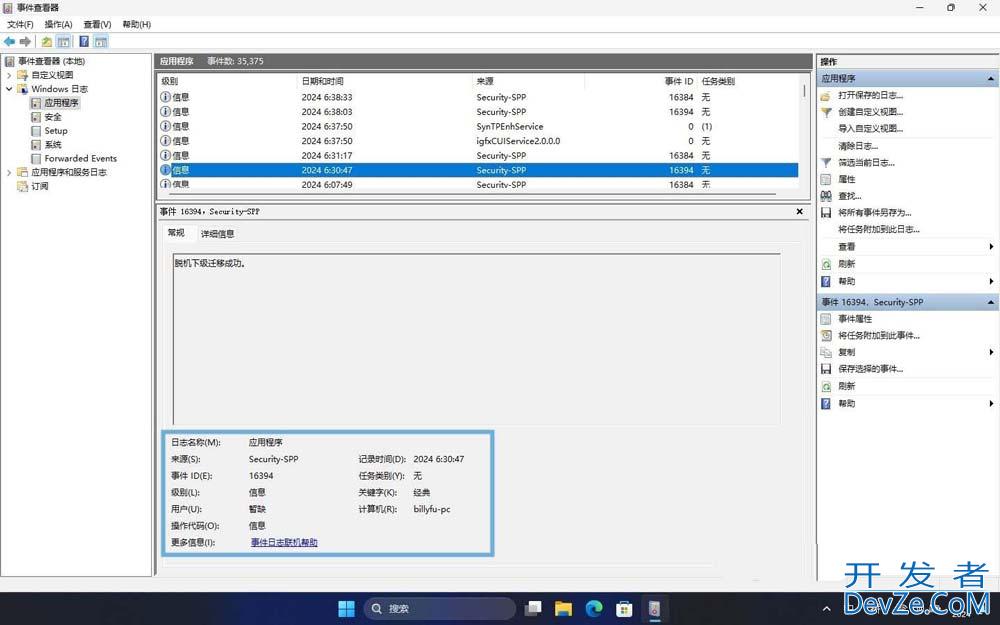Launch Microsoft Edge from the taskbar
1000x625 pixels.
[594, 608]
